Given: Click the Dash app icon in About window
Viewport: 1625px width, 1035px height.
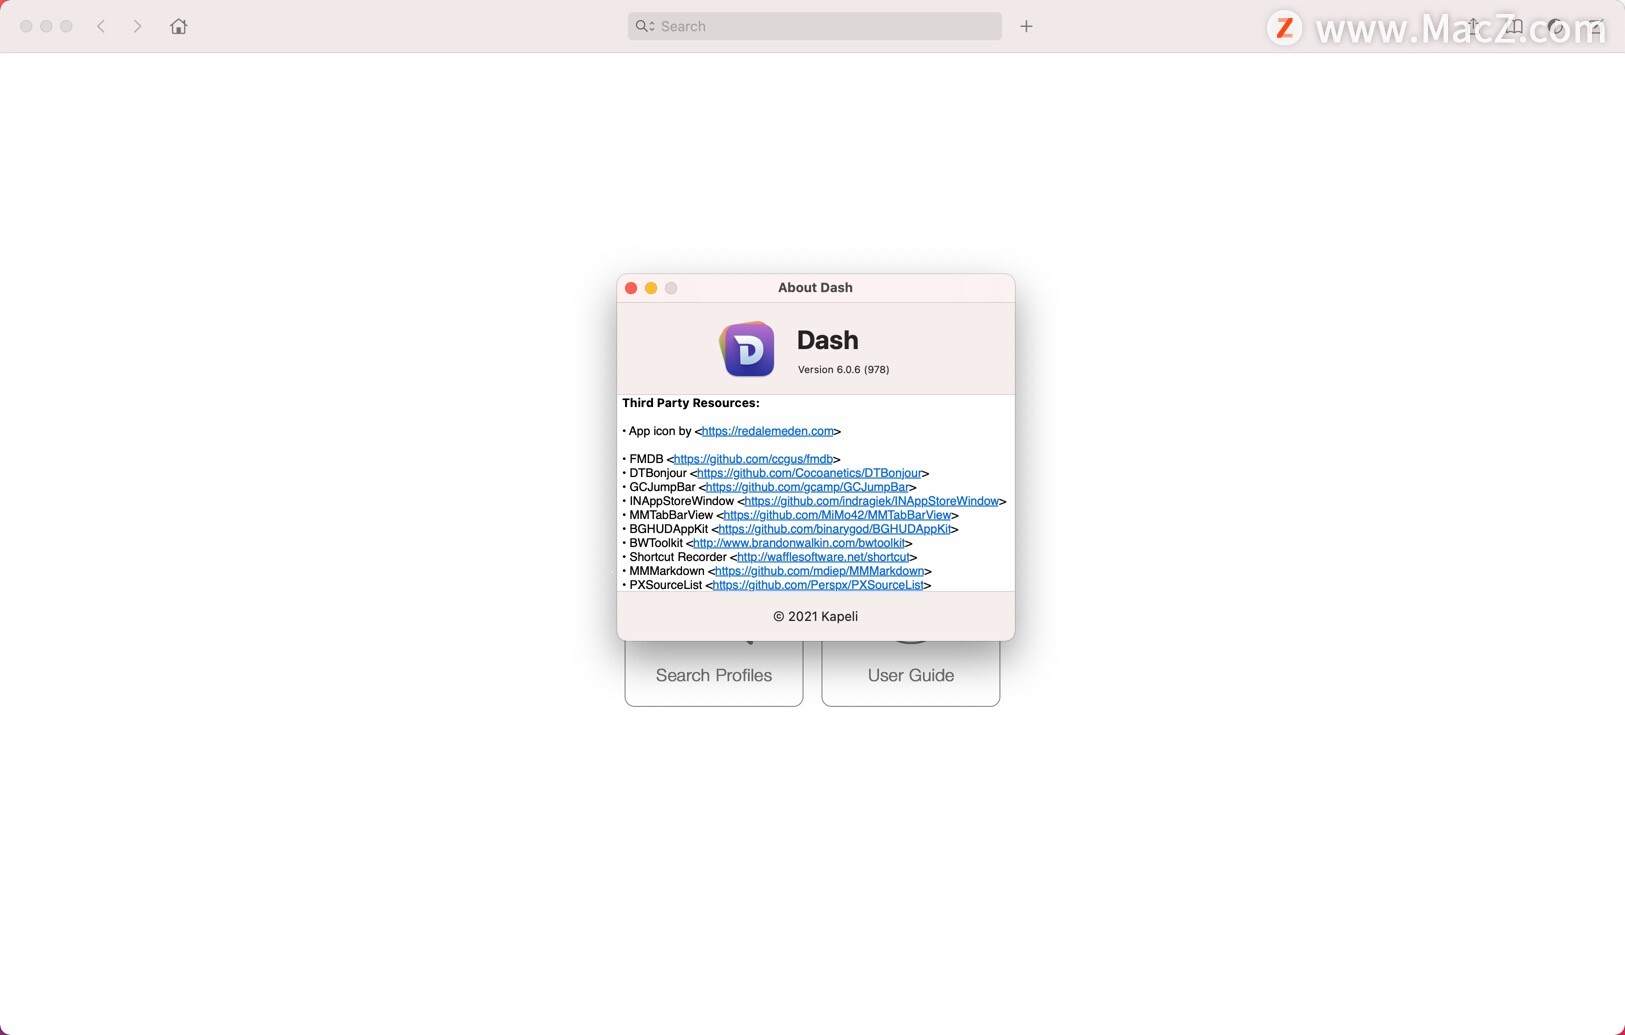Looking at the screenshot, I should (x=747, y=349).
